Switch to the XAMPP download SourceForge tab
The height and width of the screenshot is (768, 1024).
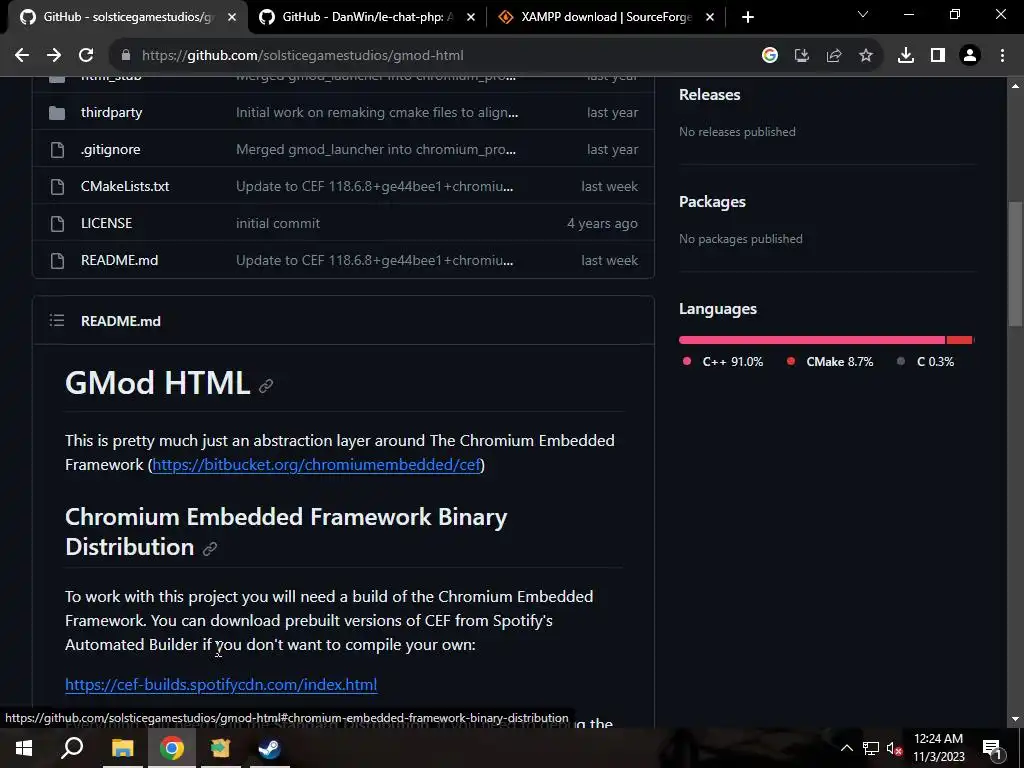pos(607,17)
